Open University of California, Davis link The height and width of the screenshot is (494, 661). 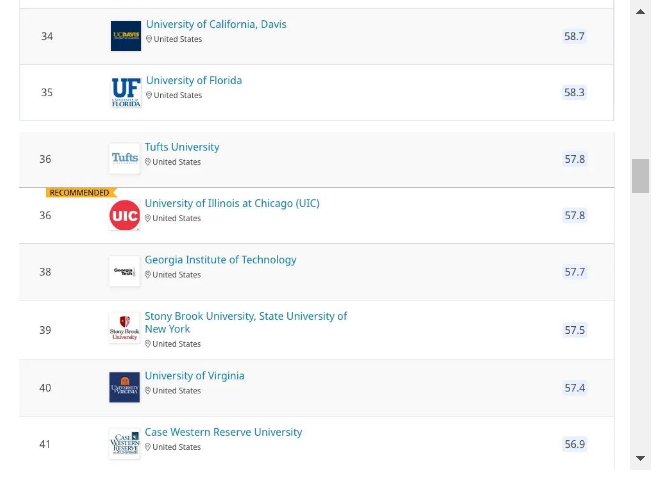coord(216,24)
